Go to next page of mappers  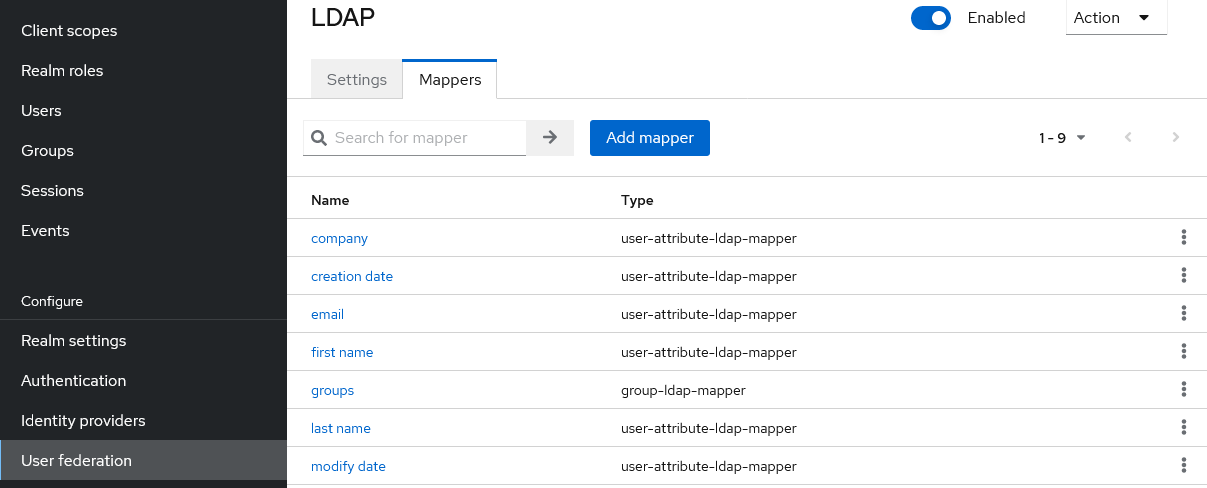[x=1176, y=138]
